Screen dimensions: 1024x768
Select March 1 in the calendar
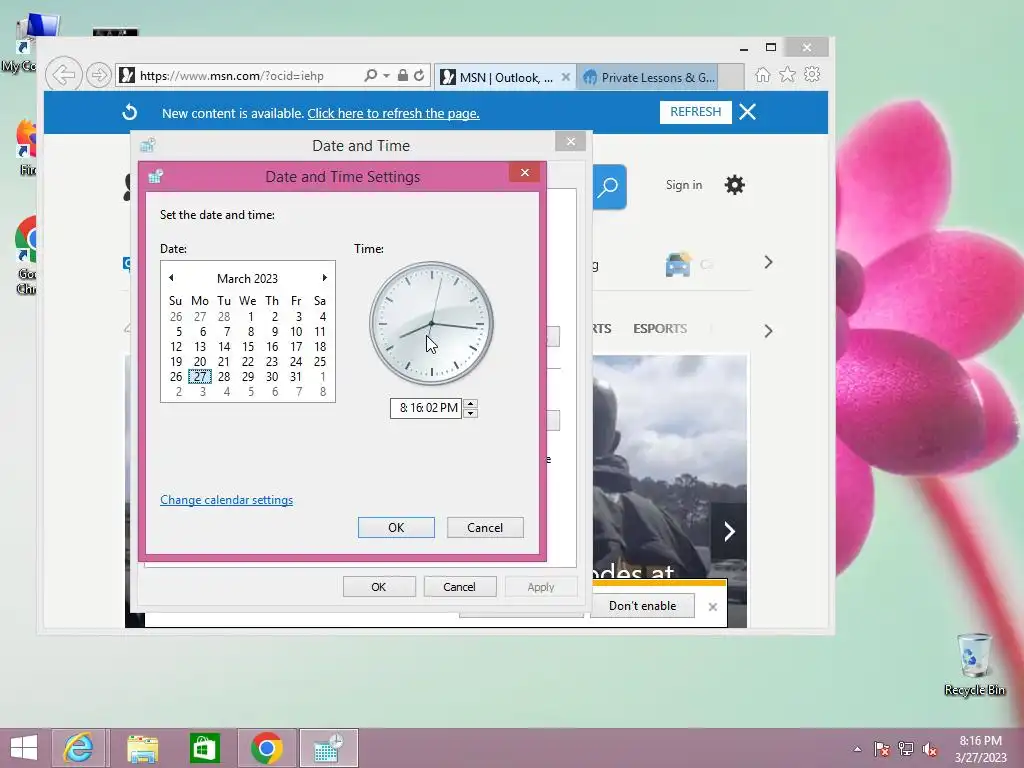(x=250, y=317)
